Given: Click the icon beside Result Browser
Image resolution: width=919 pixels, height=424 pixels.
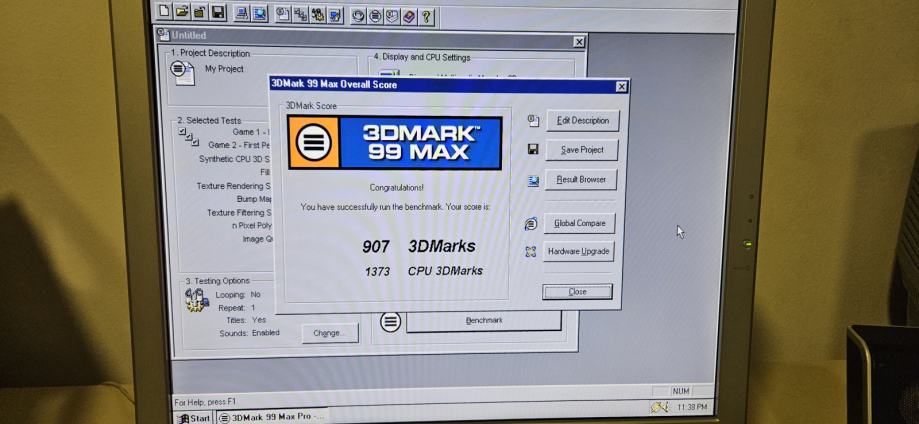Looking at the screenshot, I should coord(533,181).
